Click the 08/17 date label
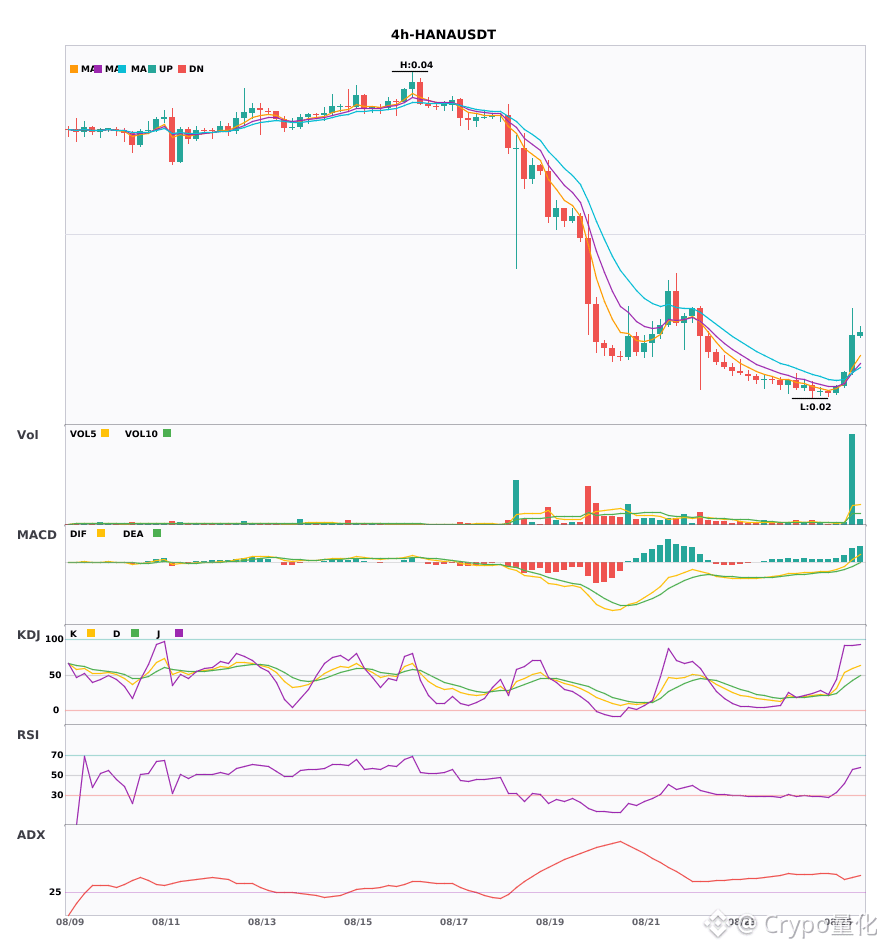This screenshot has width=885, height=950. click(x=454, y=922)
